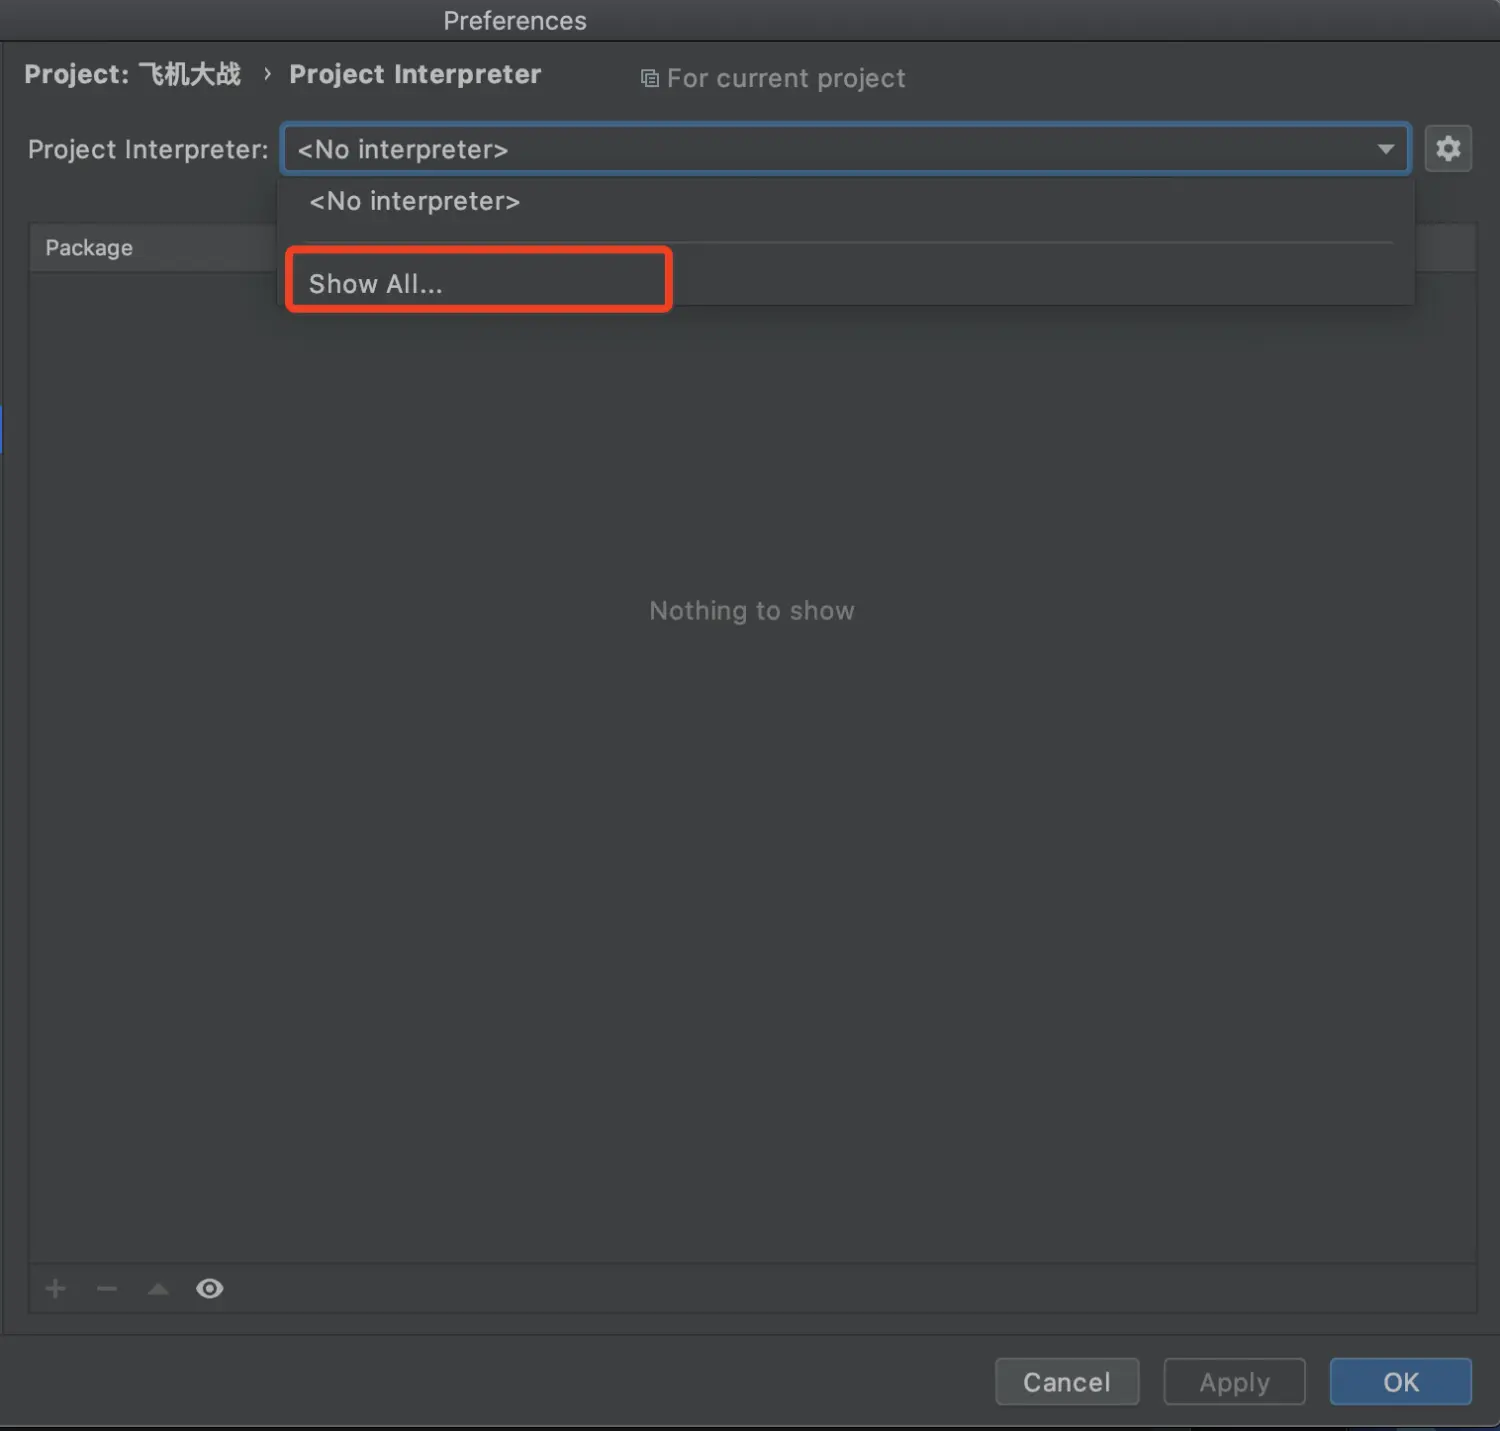Viewport: 1500px width, 1431px height.
Task: Click the For current project text
Action: pyautogui.click(x=786, y=78)
